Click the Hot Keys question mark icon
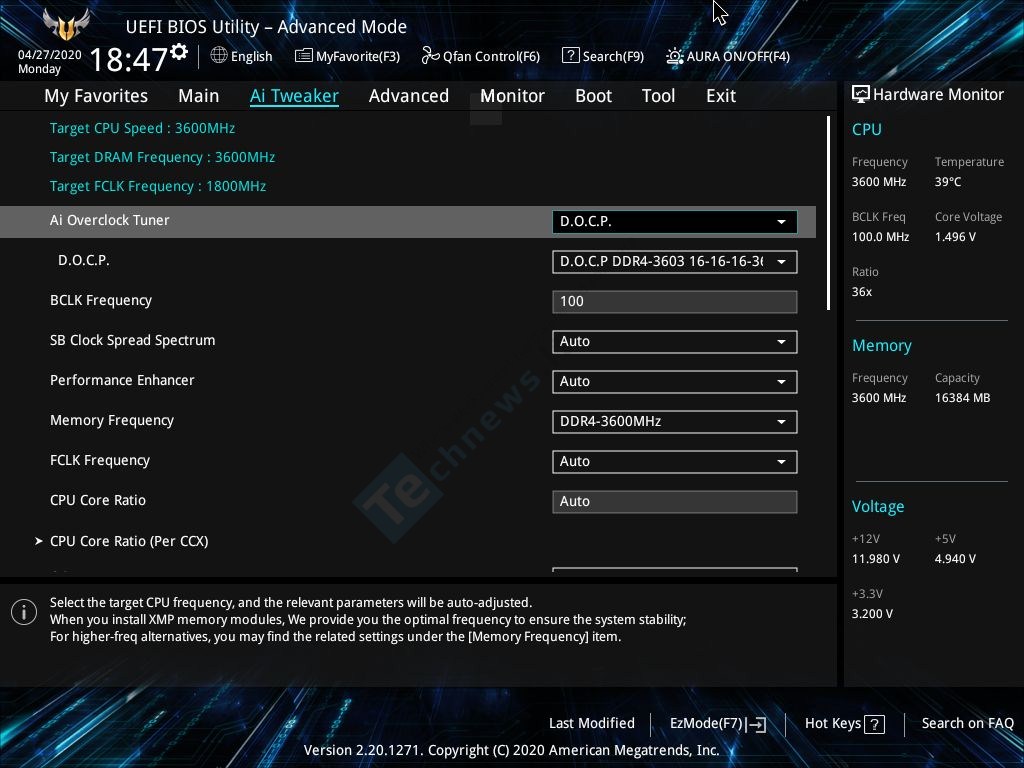The height and width of the screenshot is (768, 1024). click(x=874, y=724)
